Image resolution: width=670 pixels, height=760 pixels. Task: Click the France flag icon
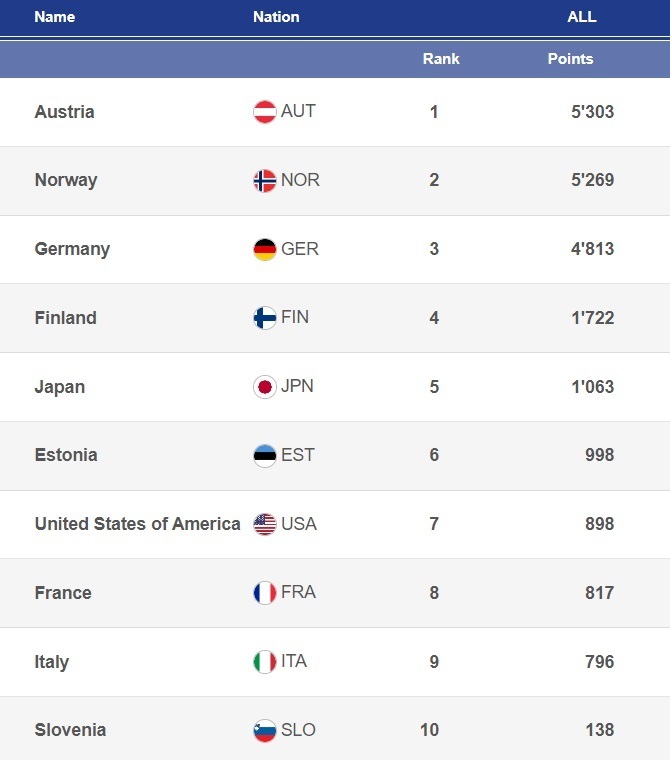(x=265, y=593)
